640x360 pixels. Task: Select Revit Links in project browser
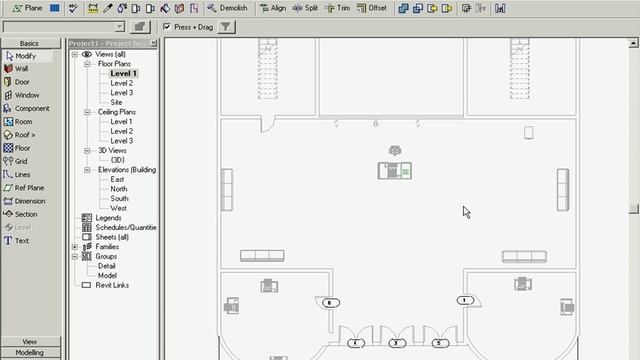pos(106,285)
